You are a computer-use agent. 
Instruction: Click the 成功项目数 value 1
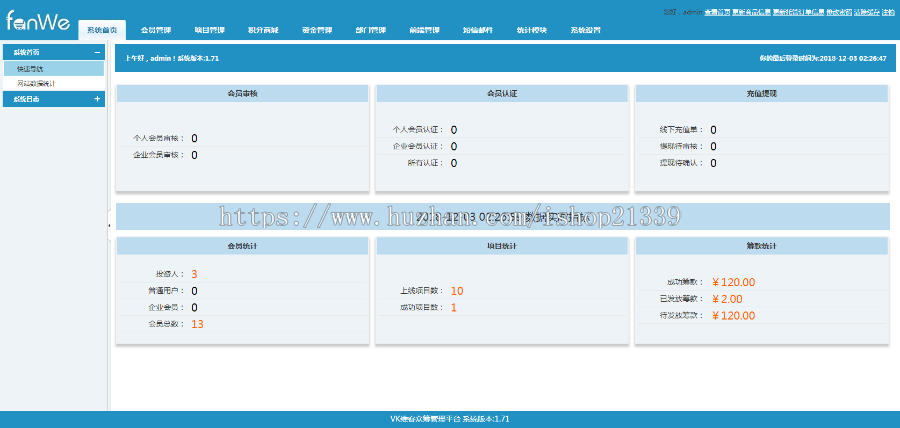tap(453, 308)
